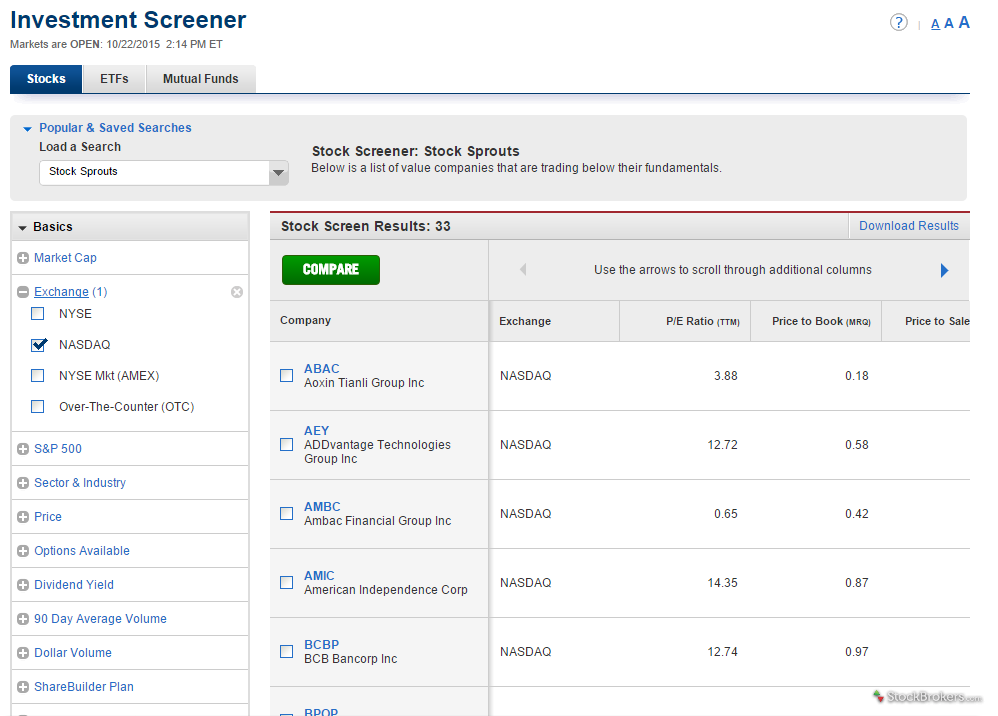Click the blue right arrow to scroll columns

coord(944,270)
